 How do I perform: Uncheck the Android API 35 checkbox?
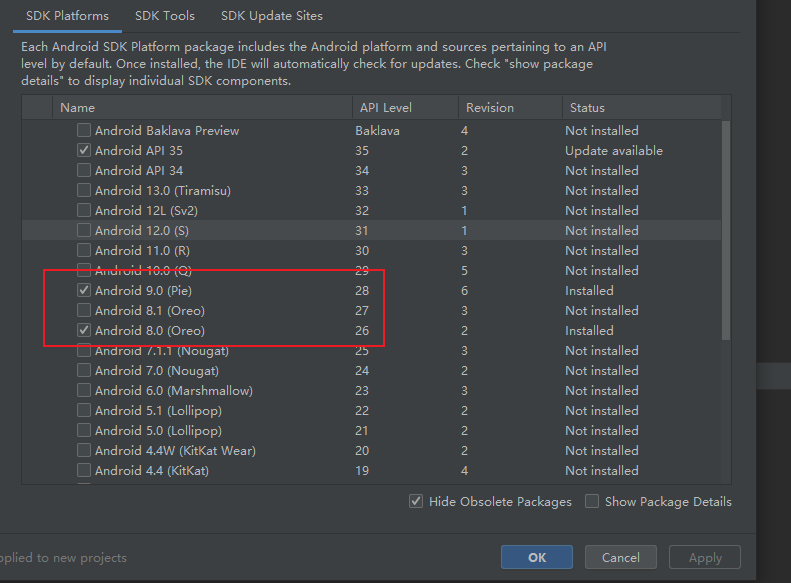tap(84, 151)
